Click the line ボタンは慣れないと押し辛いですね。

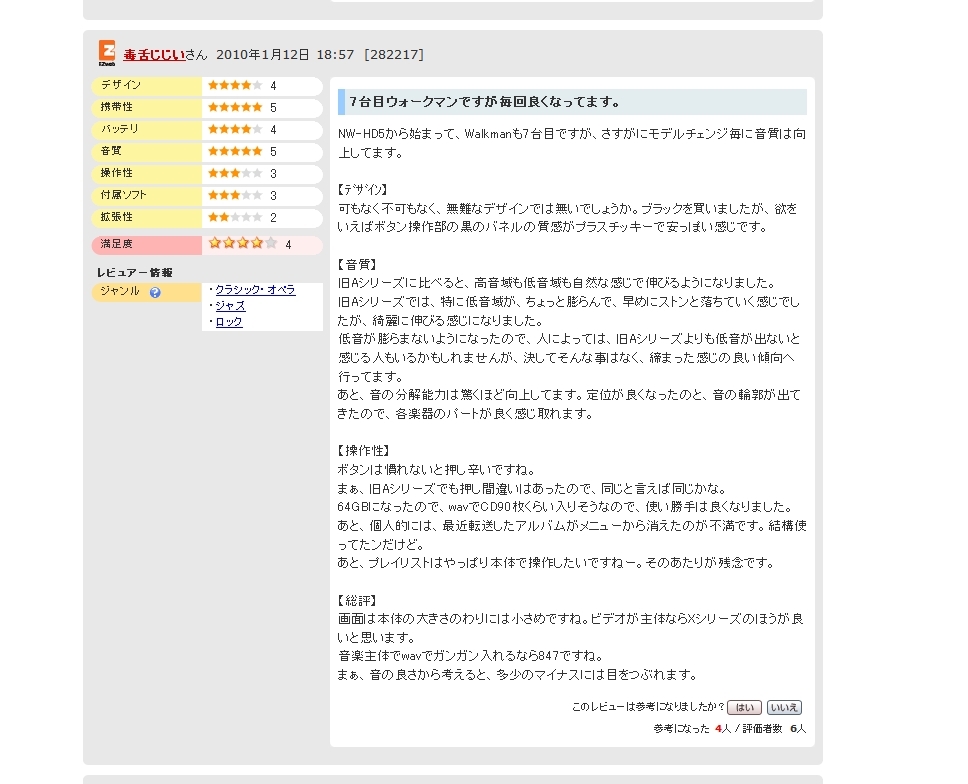[x=436, y=470]
